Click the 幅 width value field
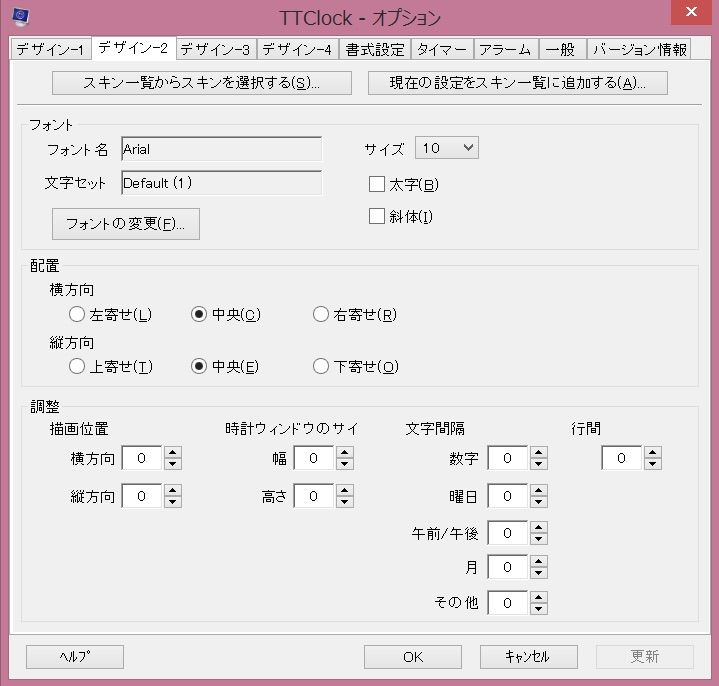Viewport: 719px width, 686px height. point(314,458)
